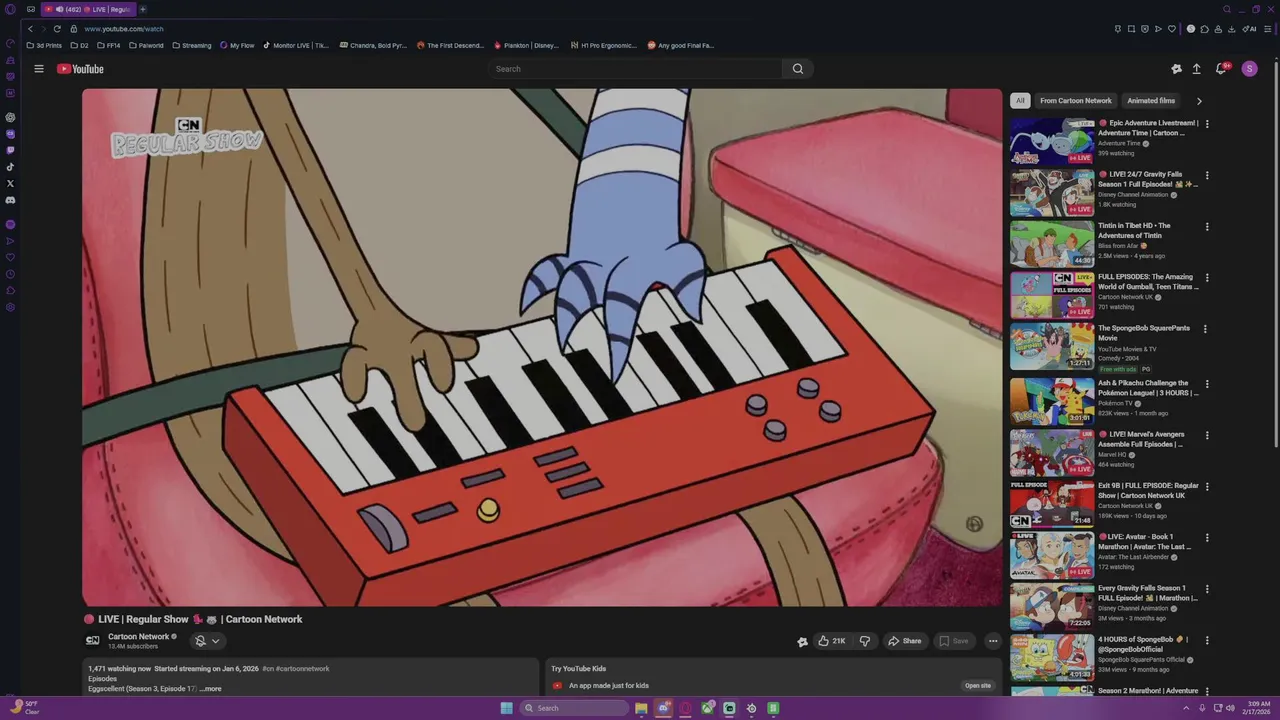Screen dimensions: 1280x720
Task: Open the weather widget showing 50°F
Action: pos(24,708)
